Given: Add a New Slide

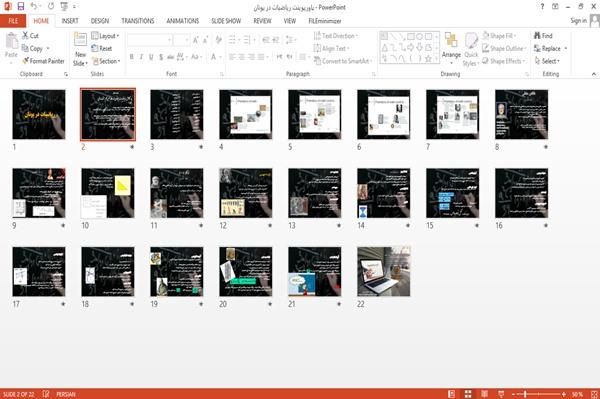Looking at the screenshot, I should 80,49.
